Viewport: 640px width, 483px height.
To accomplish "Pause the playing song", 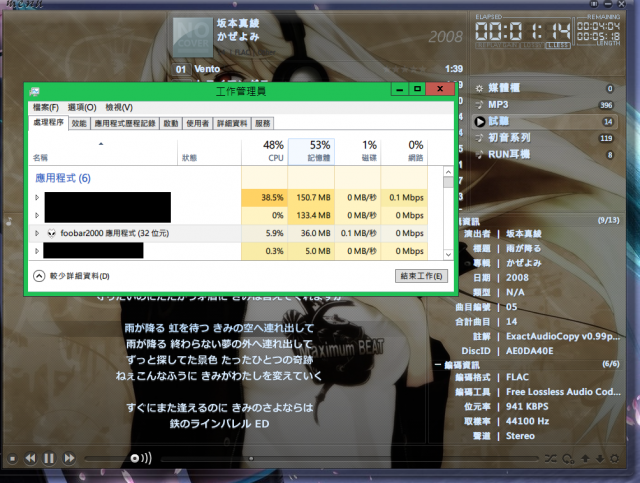I will pos(49,458).
